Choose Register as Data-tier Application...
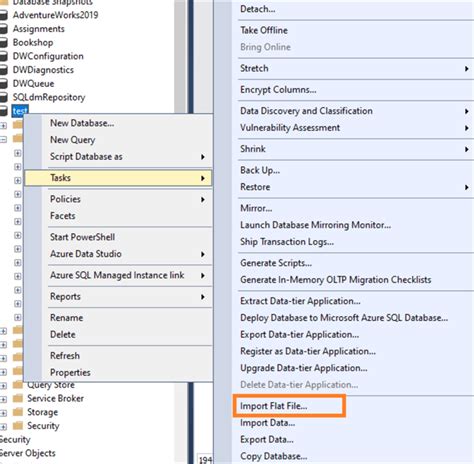Image resolution: width=474 pixels, height=464 pixels. click(x=345, y=351)
